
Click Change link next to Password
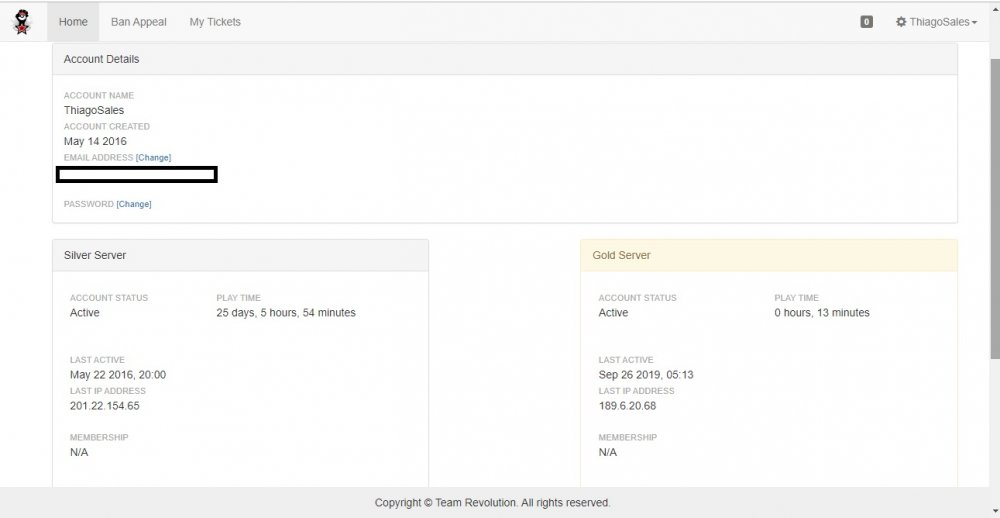click(134, 204)
